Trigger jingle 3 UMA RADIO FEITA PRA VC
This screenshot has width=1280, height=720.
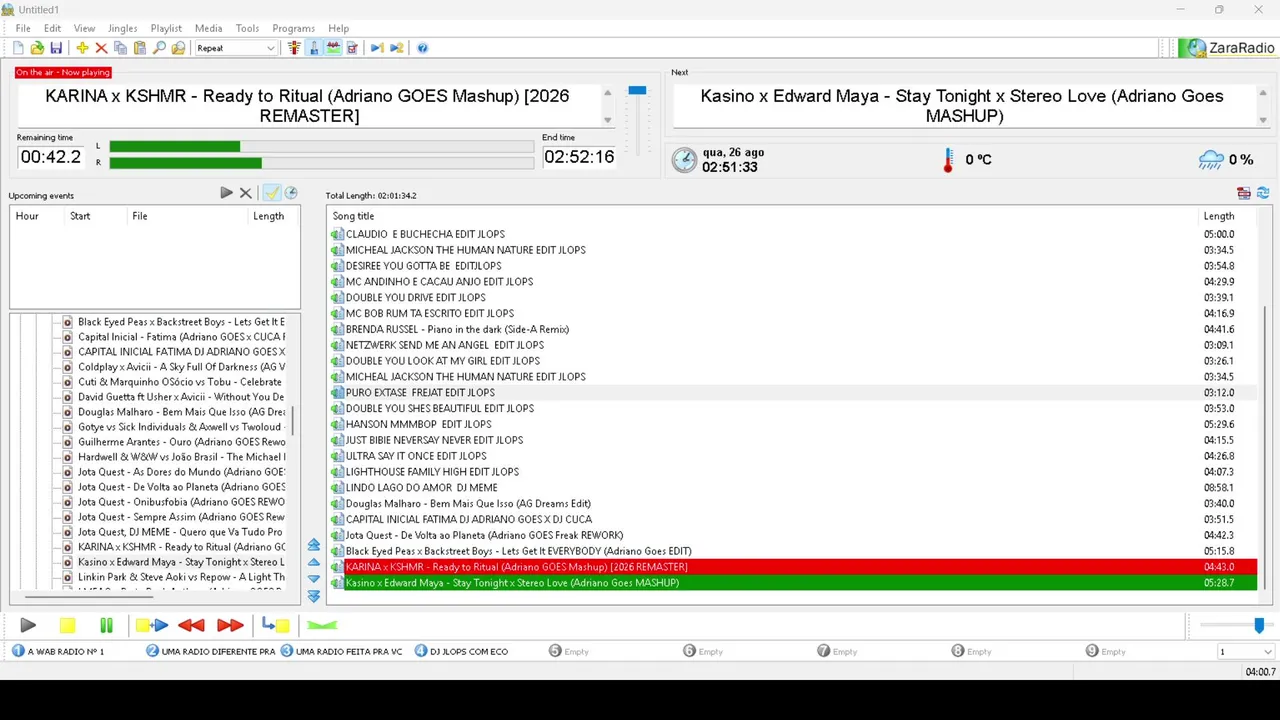coord(341,651)
